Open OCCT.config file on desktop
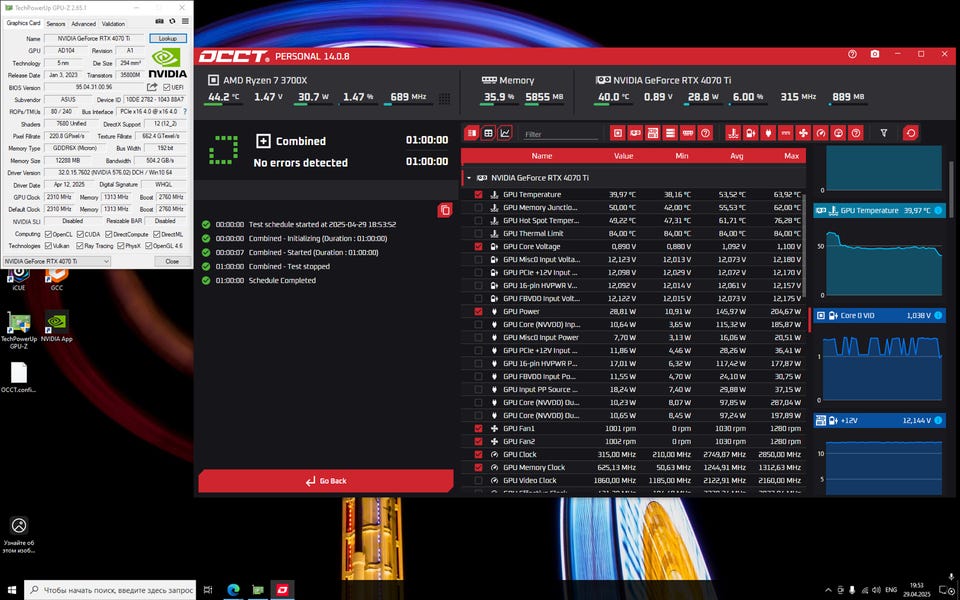The height and width of the screenshot is (600, 960). pyautogui.click(x=19, y=377)
